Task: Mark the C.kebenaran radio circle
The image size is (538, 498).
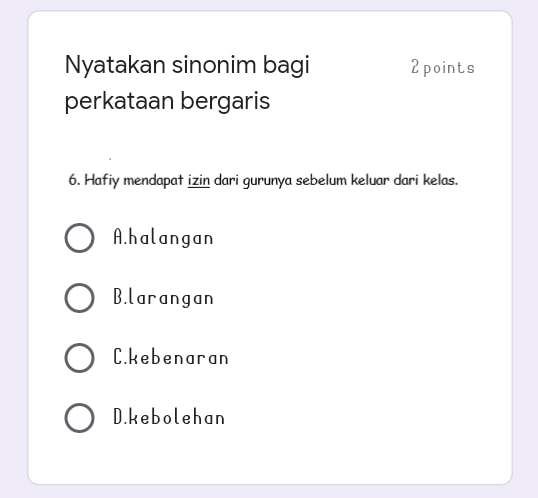Action: 79,358
